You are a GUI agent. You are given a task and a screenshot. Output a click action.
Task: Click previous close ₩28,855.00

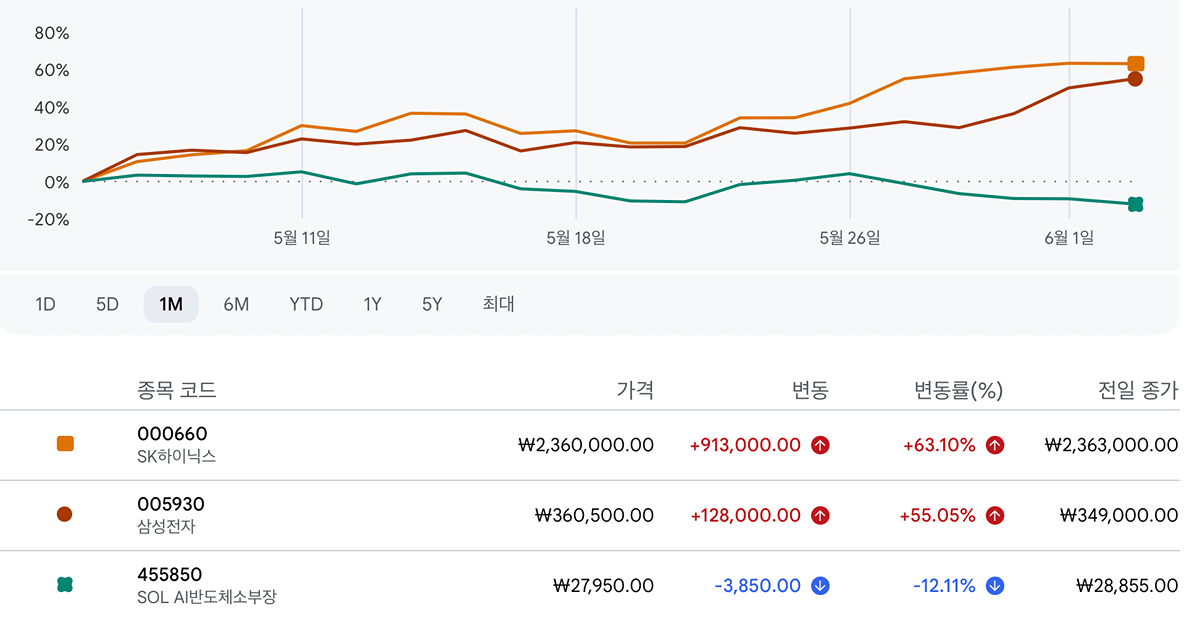[1127, 586]
